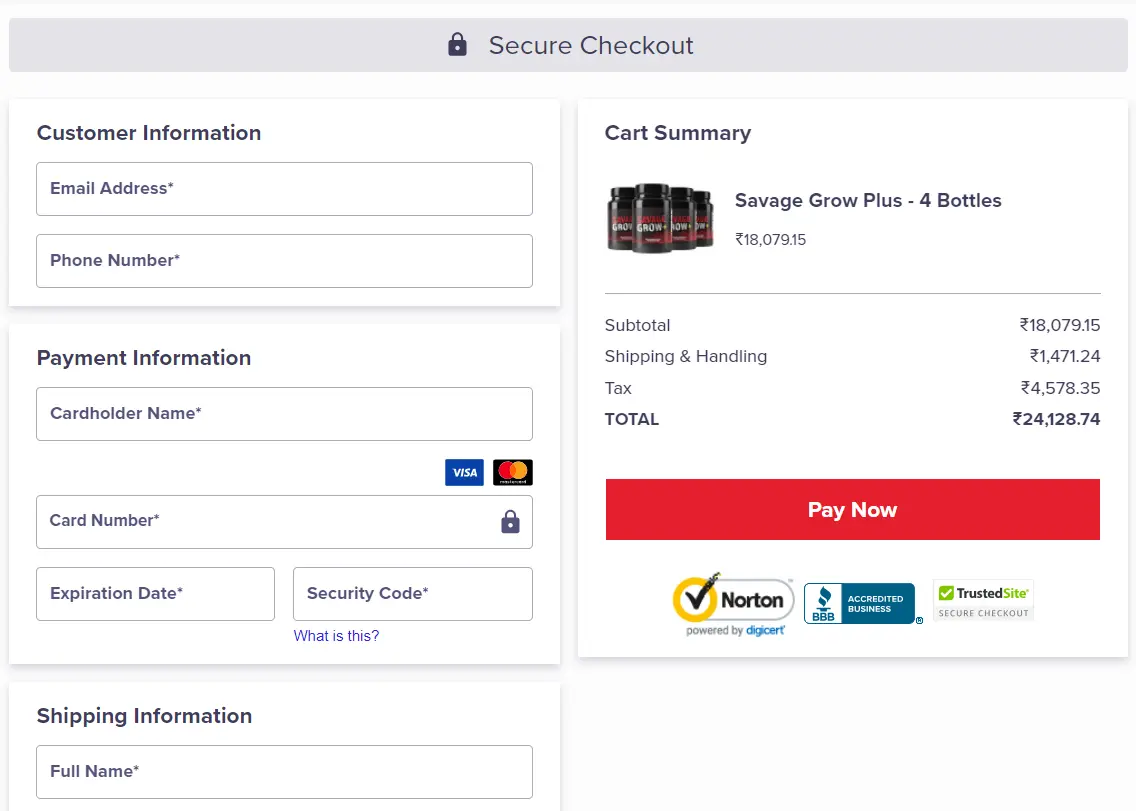The height and width of the screenshot is (811, 1136).
Task: Click the Email Address input field
Action: [x=284, y=188]
